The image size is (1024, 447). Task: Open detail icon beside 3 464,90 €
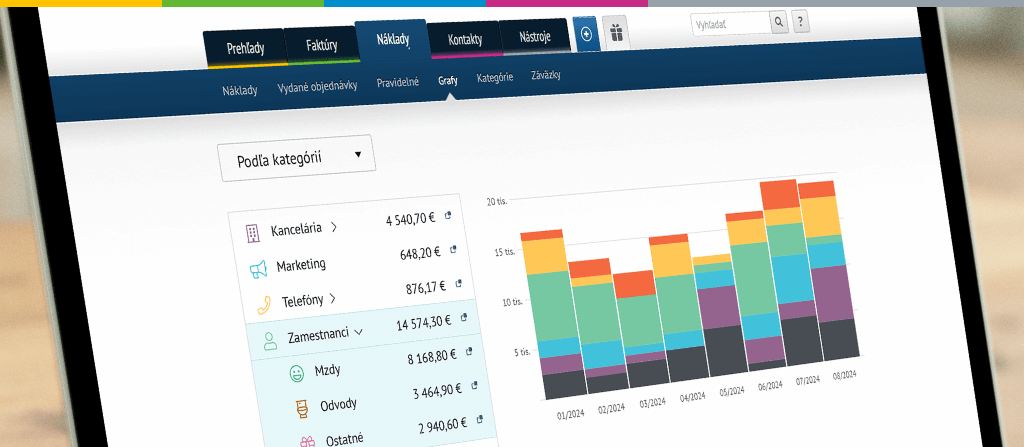474,385
